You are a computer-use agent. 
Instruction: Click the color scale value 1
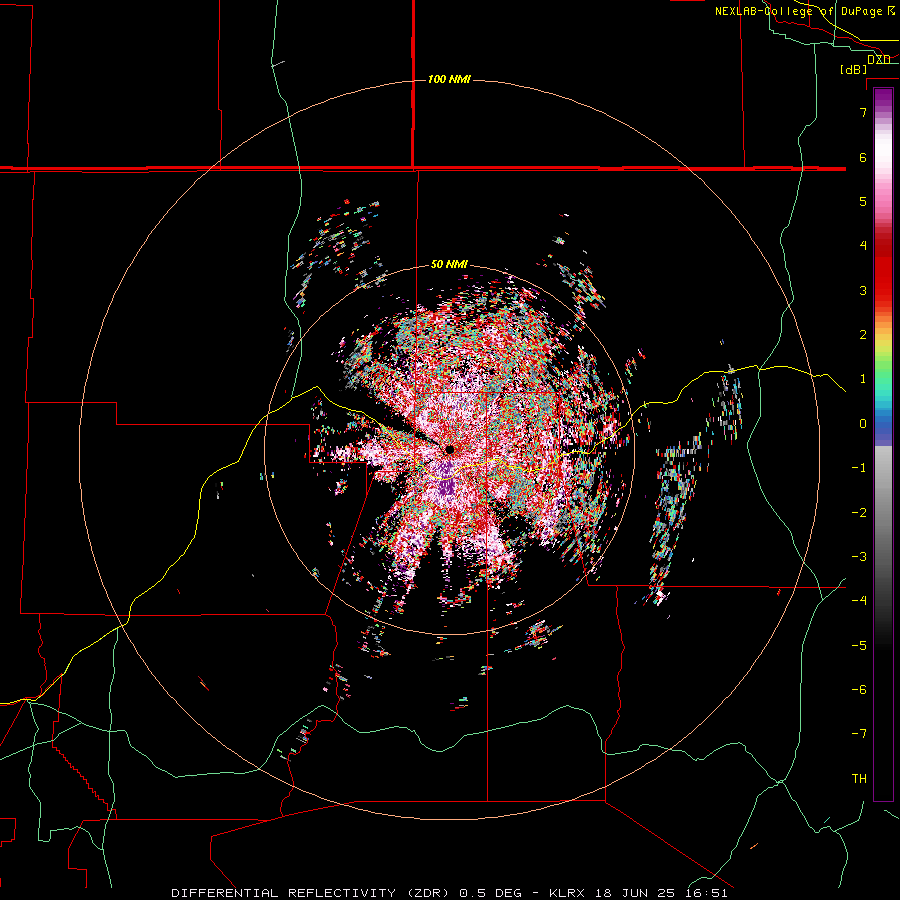tap(863, 379)
